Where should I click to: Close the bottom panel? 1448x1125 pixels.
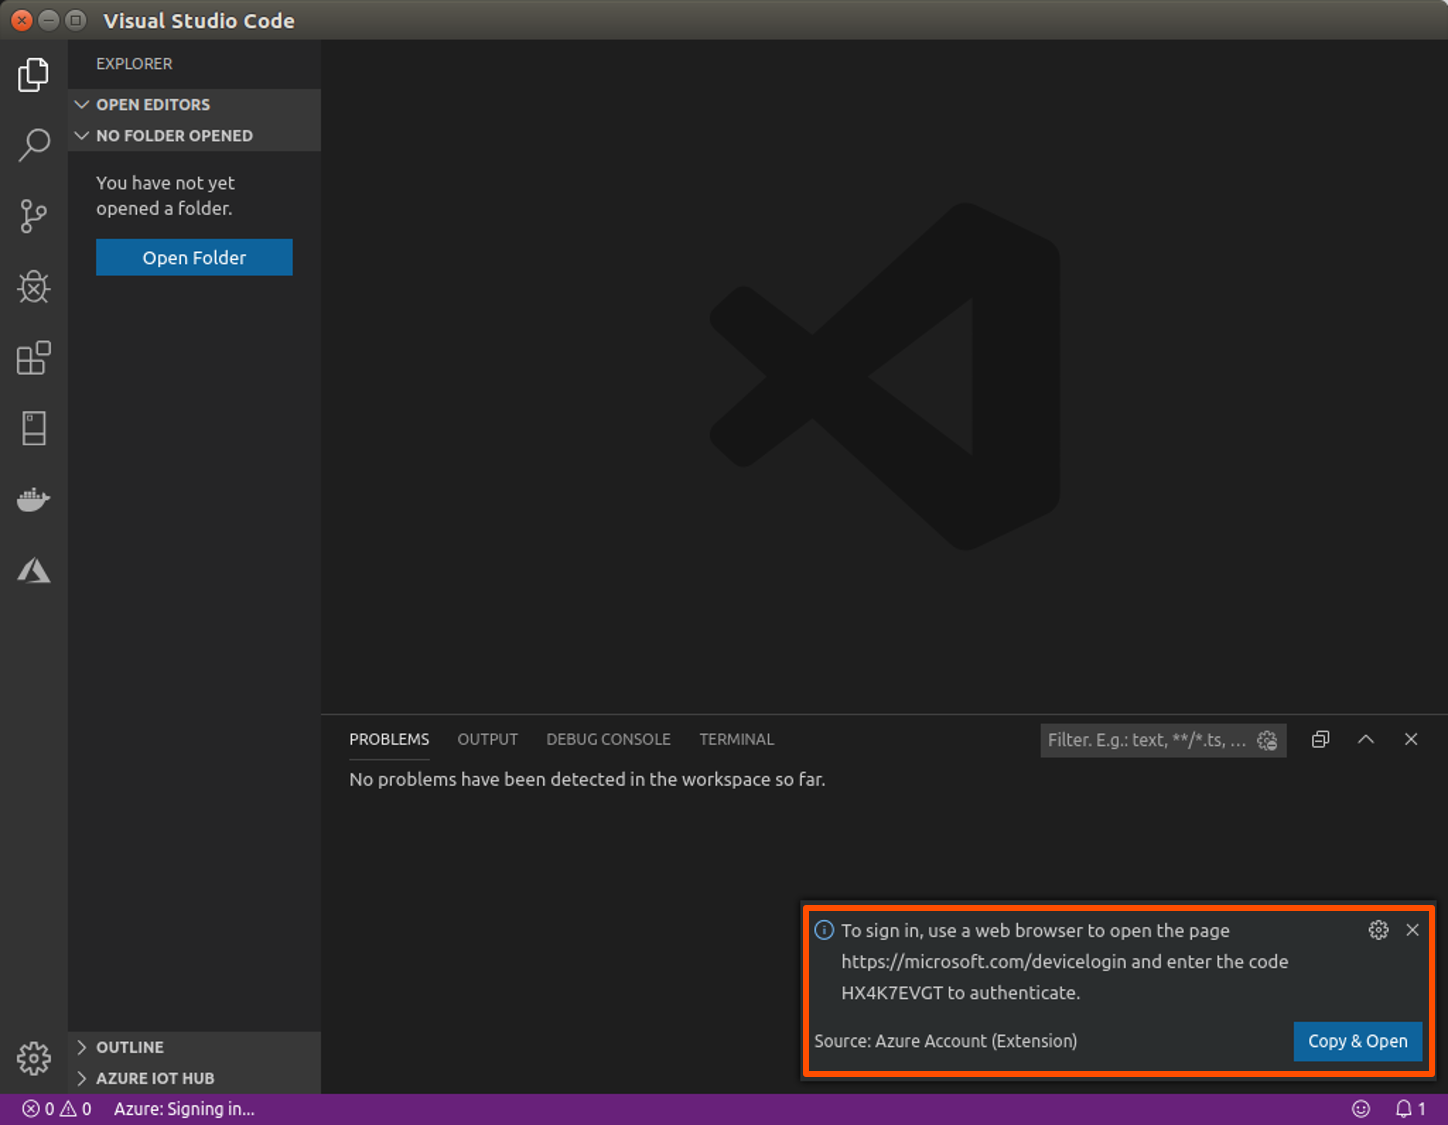tap(1411, 739)
